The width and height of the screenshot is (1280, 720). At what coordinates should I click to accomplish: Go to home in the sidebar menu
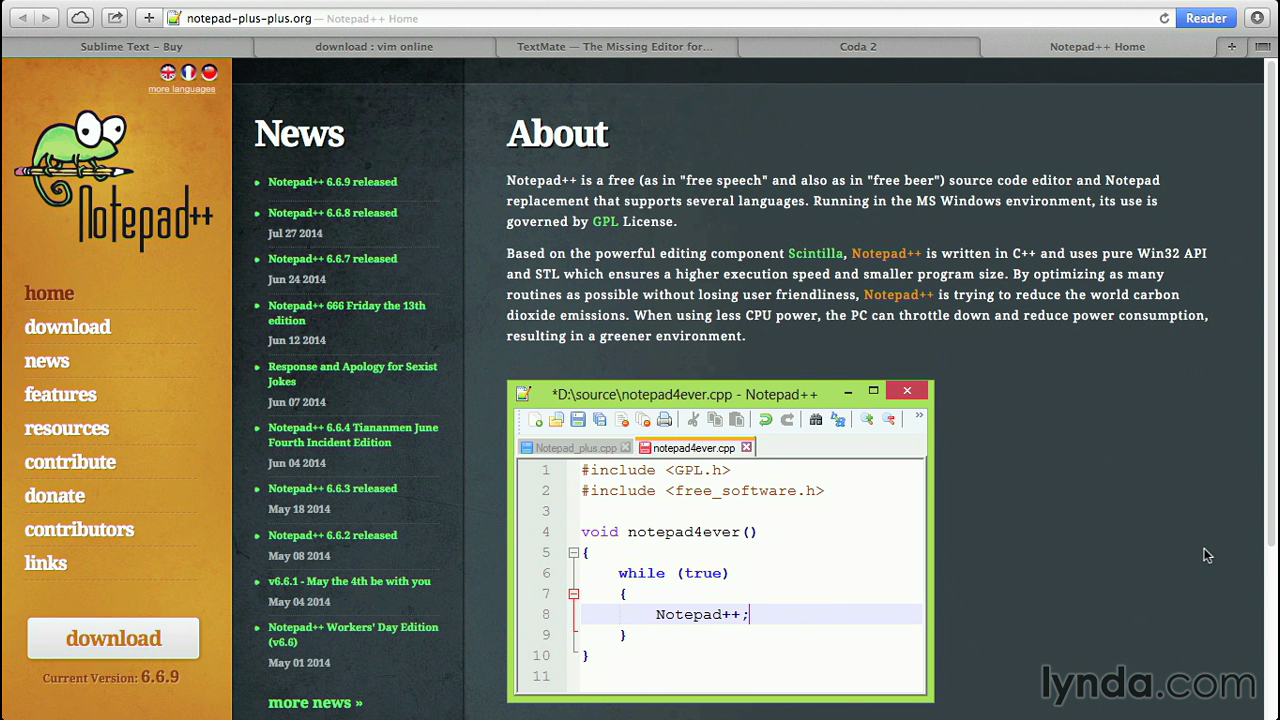coord(49,293)
